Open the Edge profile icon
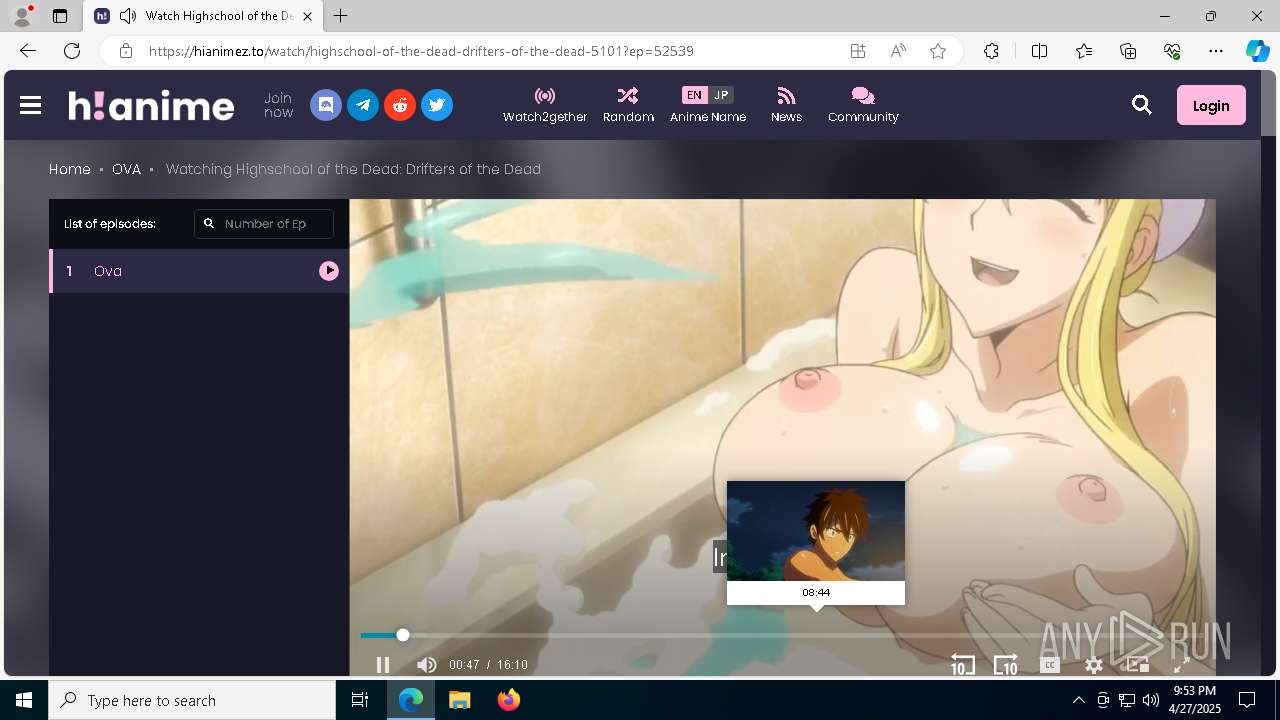Image resolution: width=1280 pixels, height=720 pixels. (x=22, y=16)
